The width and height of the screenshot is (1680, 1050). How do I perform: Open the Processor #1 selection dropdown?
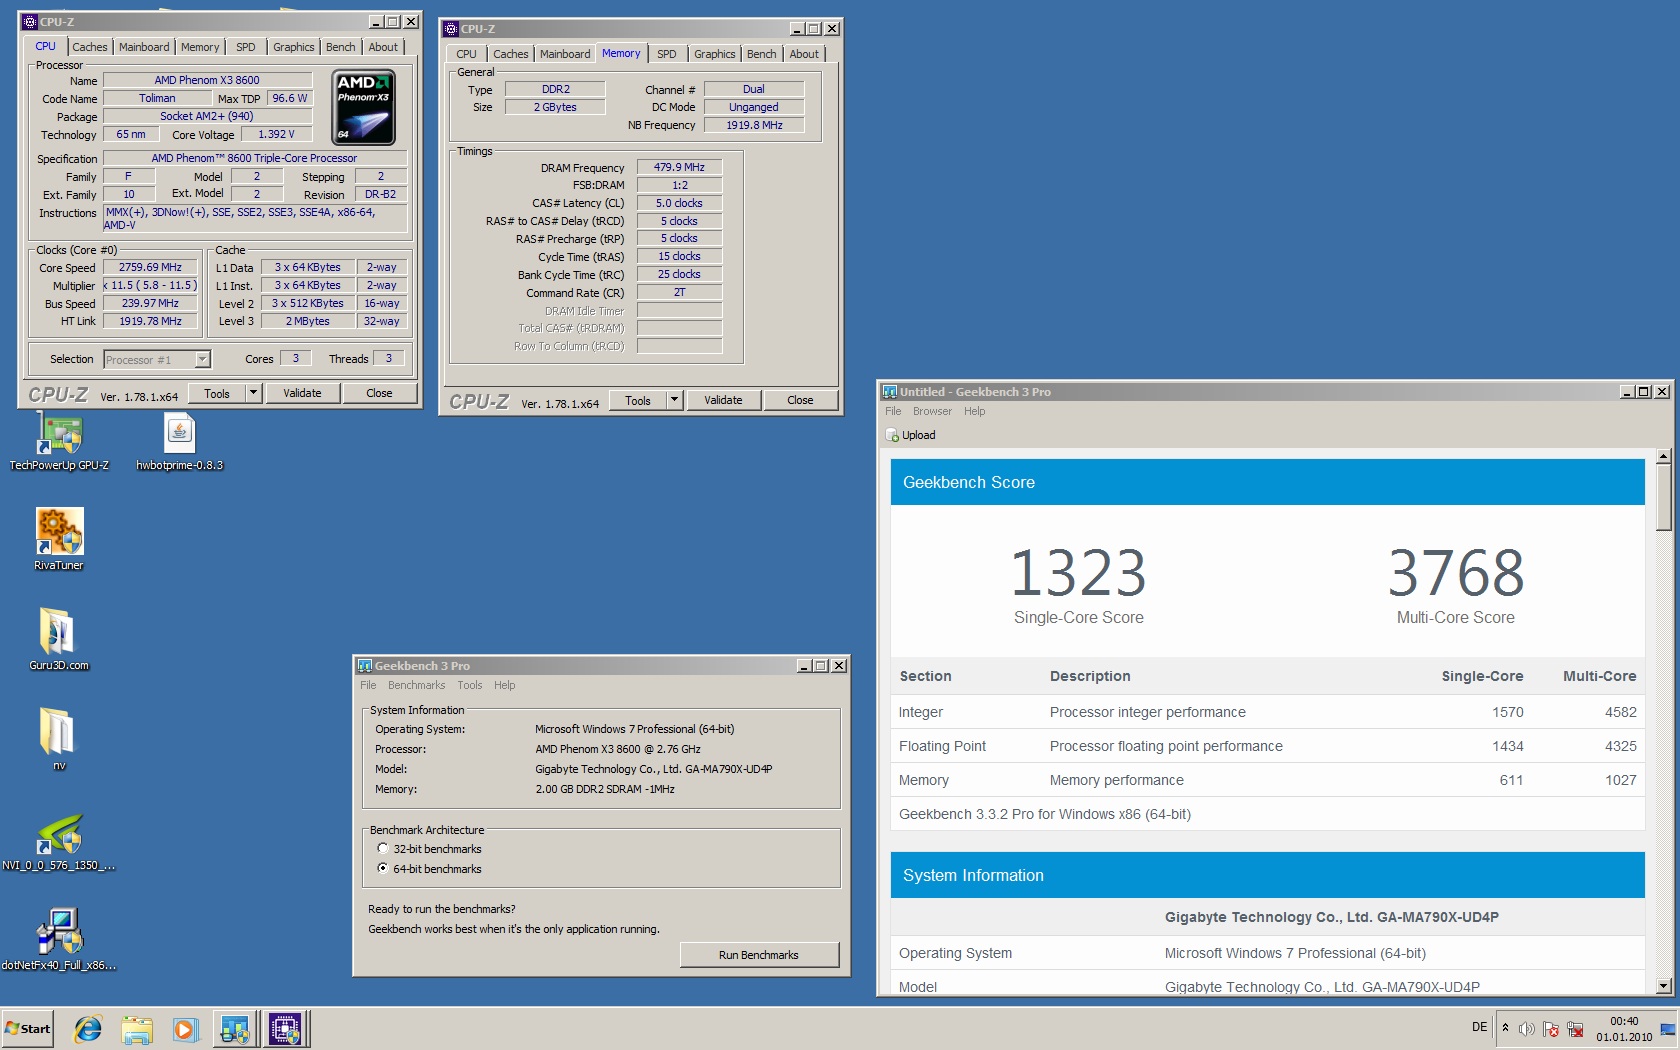[202, 359]
